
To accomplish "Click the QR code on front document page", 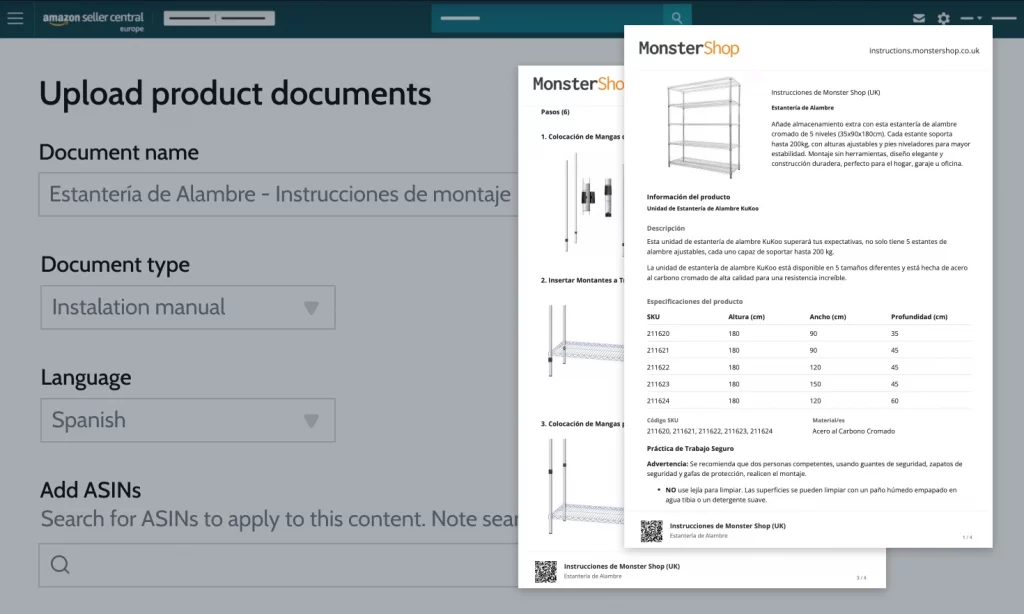I will 652,530.
